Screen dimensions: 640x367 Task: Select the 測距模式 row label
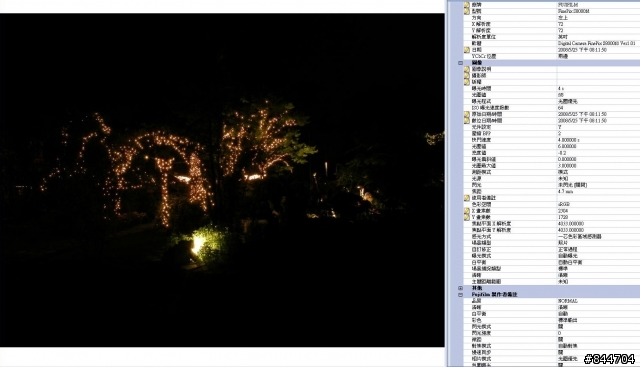481,172
